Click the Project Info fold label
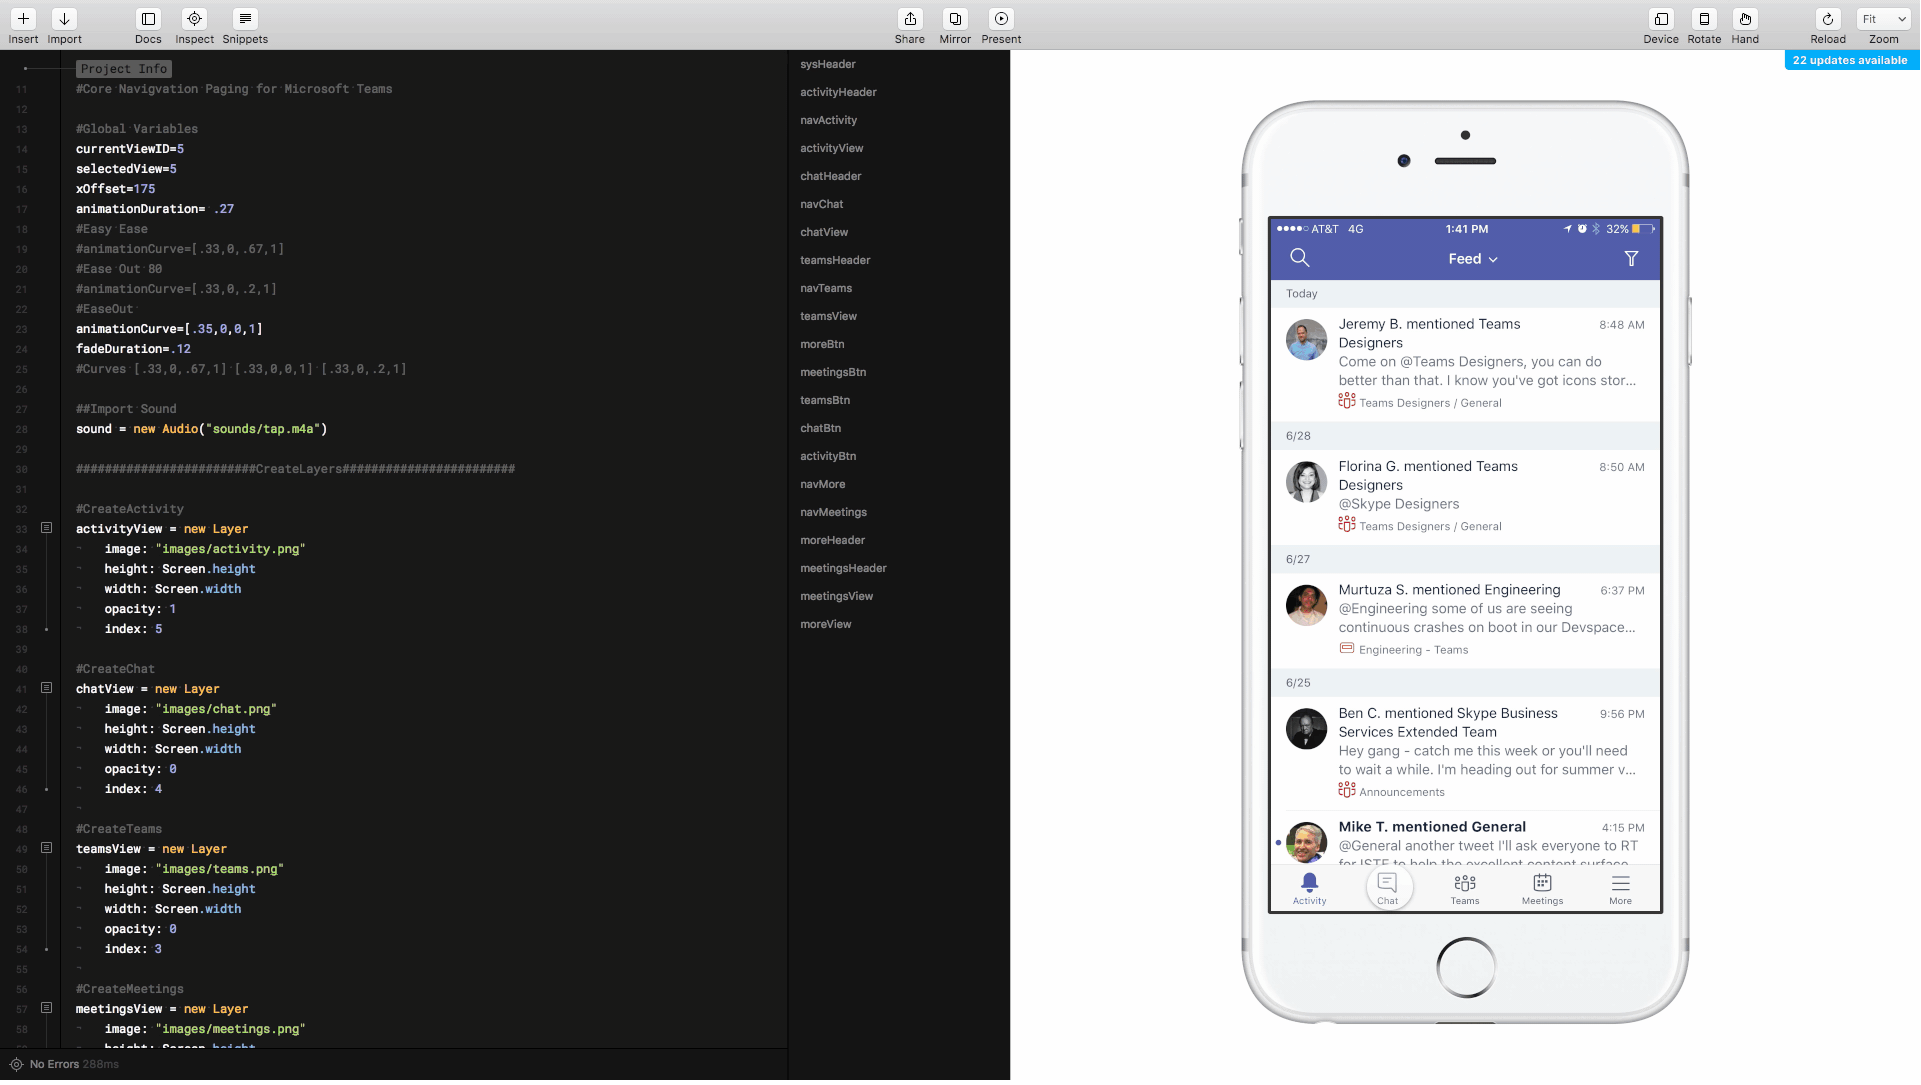The image size is (1921, 1085). click(x=124, y=69)
